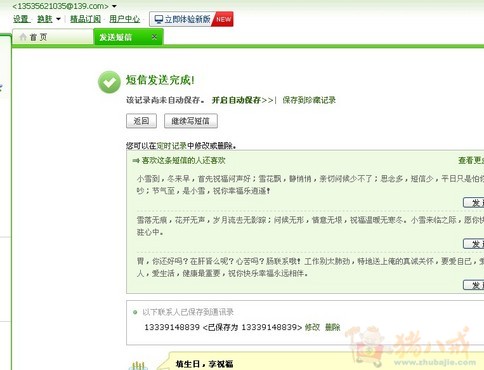Click 保存到珍藏记录 link
This screenshot has height=370, width=484.
[x=309, y=100]
